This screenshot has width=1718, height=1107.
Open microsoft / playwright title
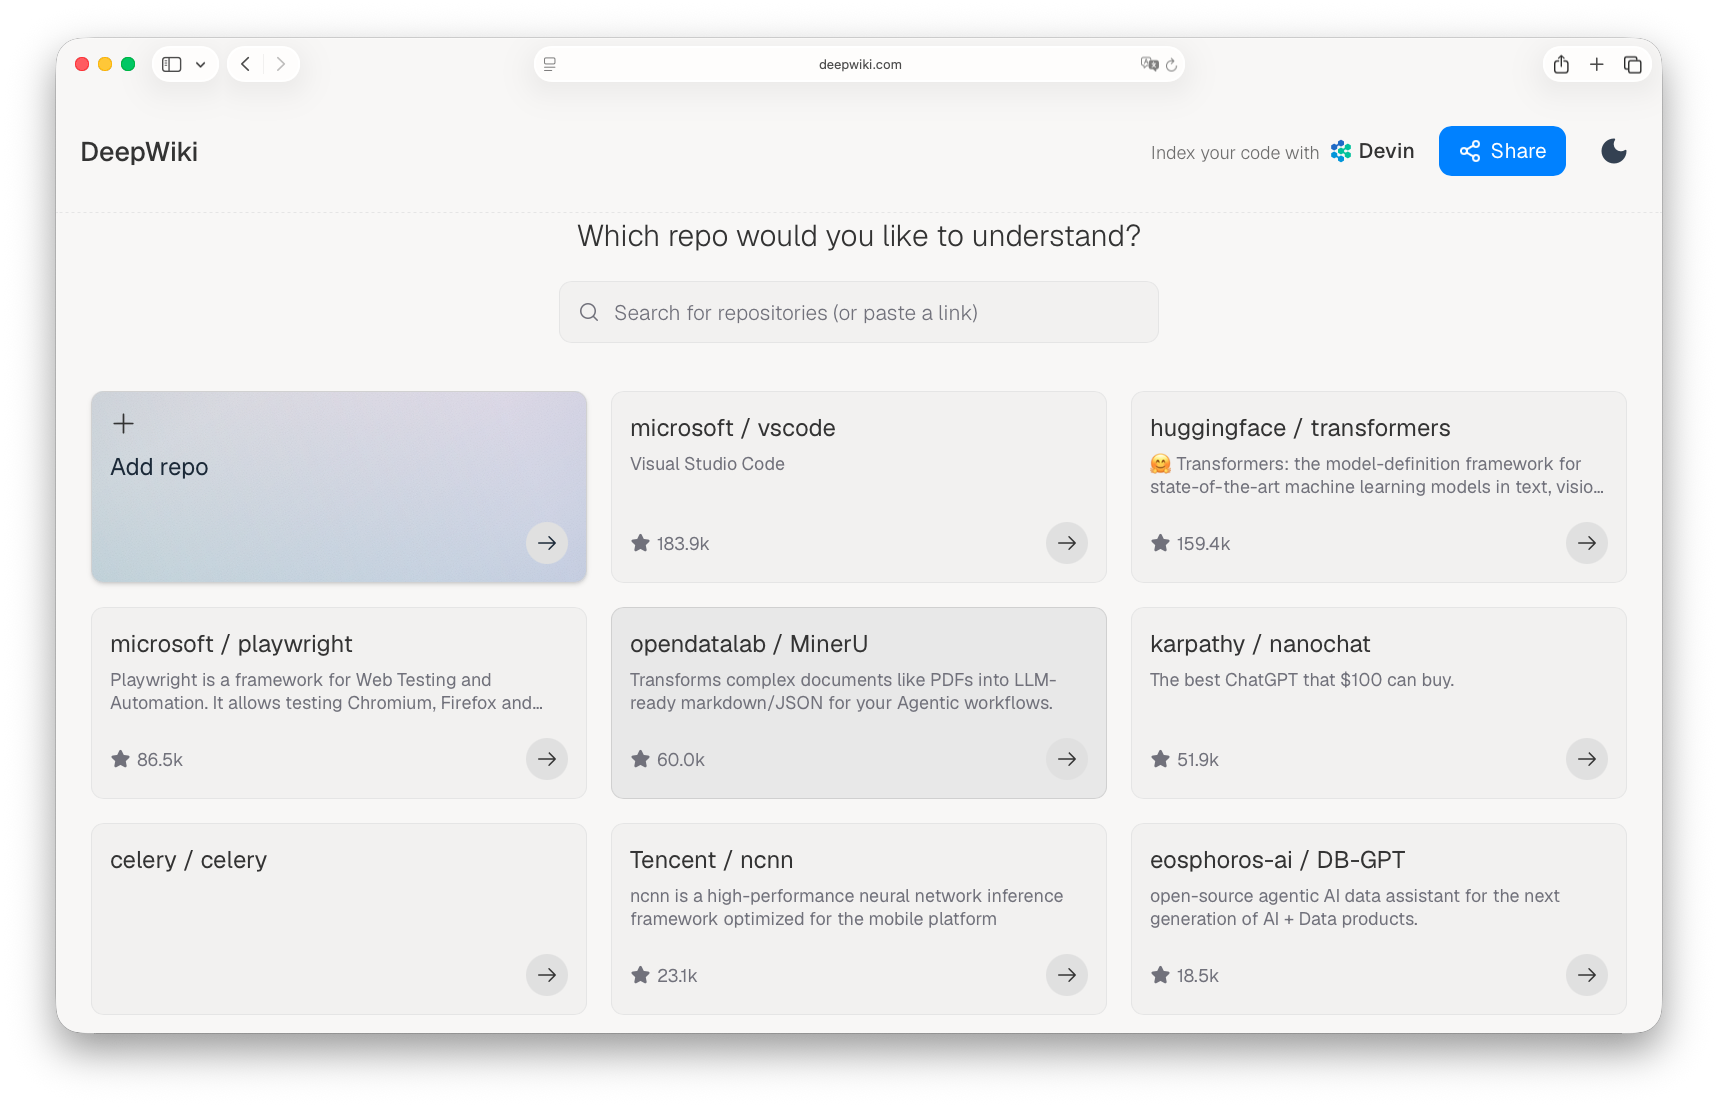231,644
